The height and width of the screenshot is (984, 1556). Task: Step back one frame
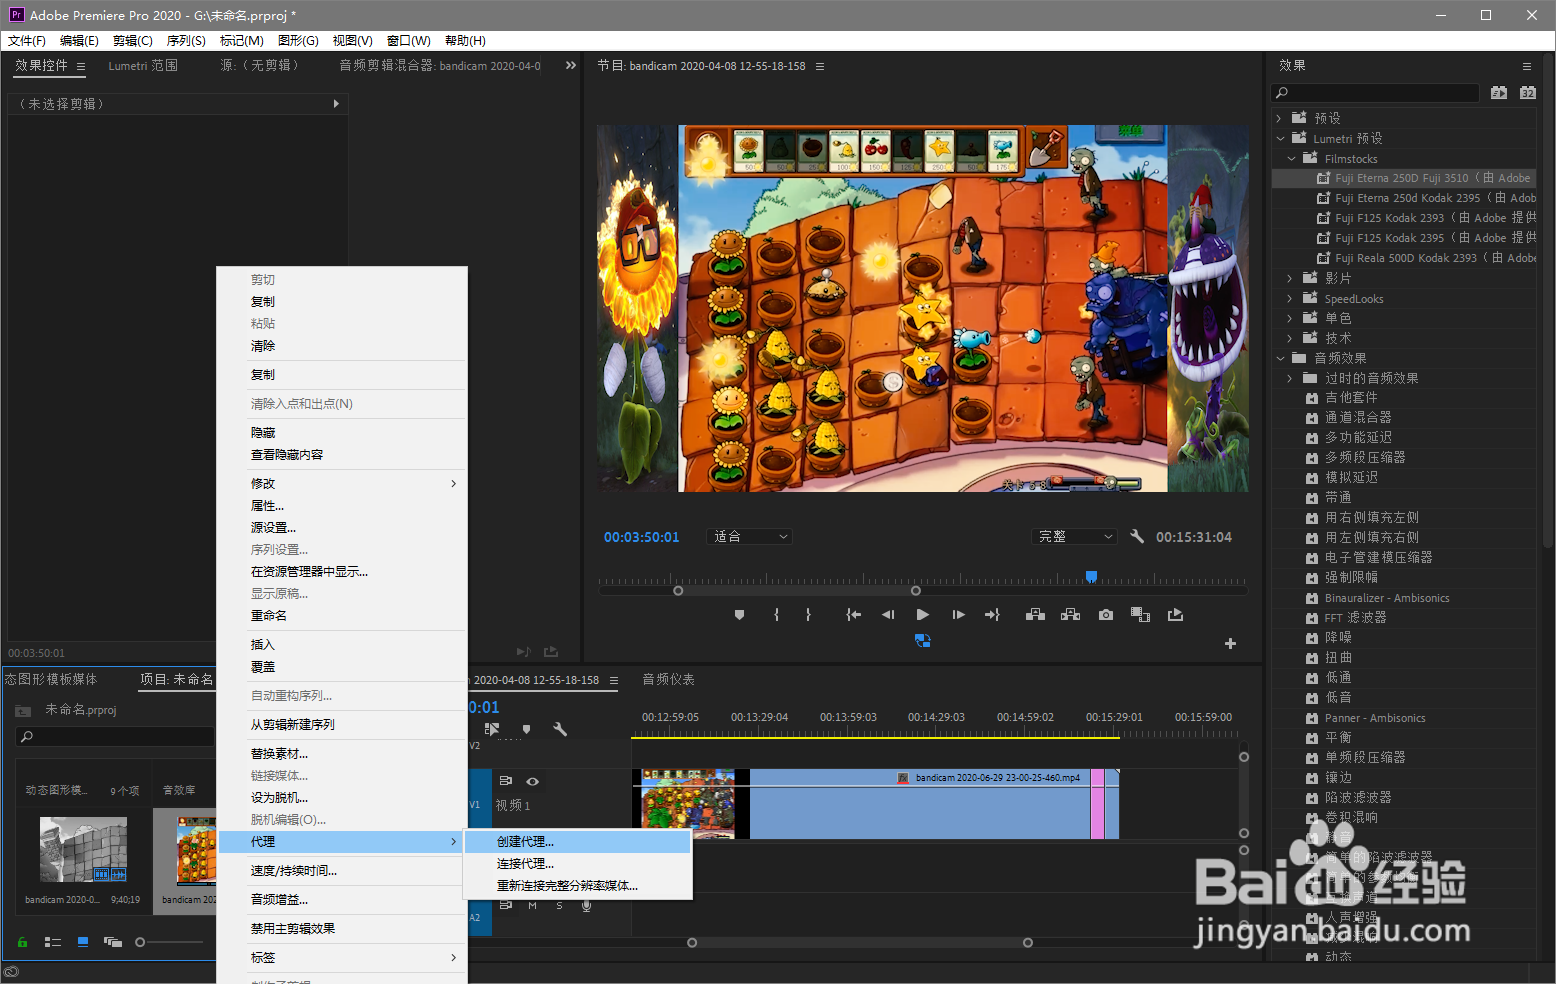[x=888, y=615]
